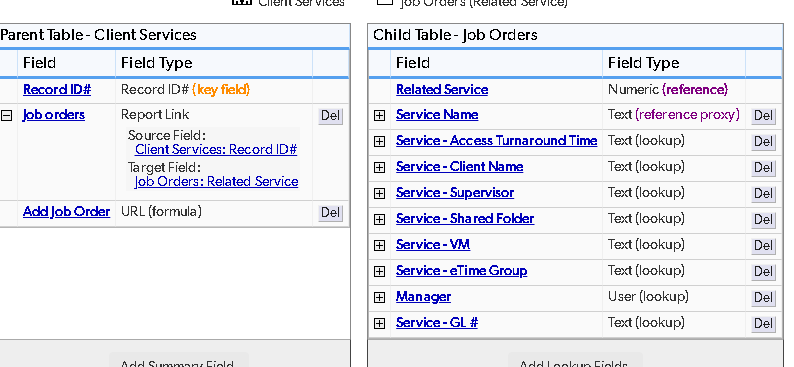Collapse the Job orders row
Screen dimensions: 794x367
[6, 116]
